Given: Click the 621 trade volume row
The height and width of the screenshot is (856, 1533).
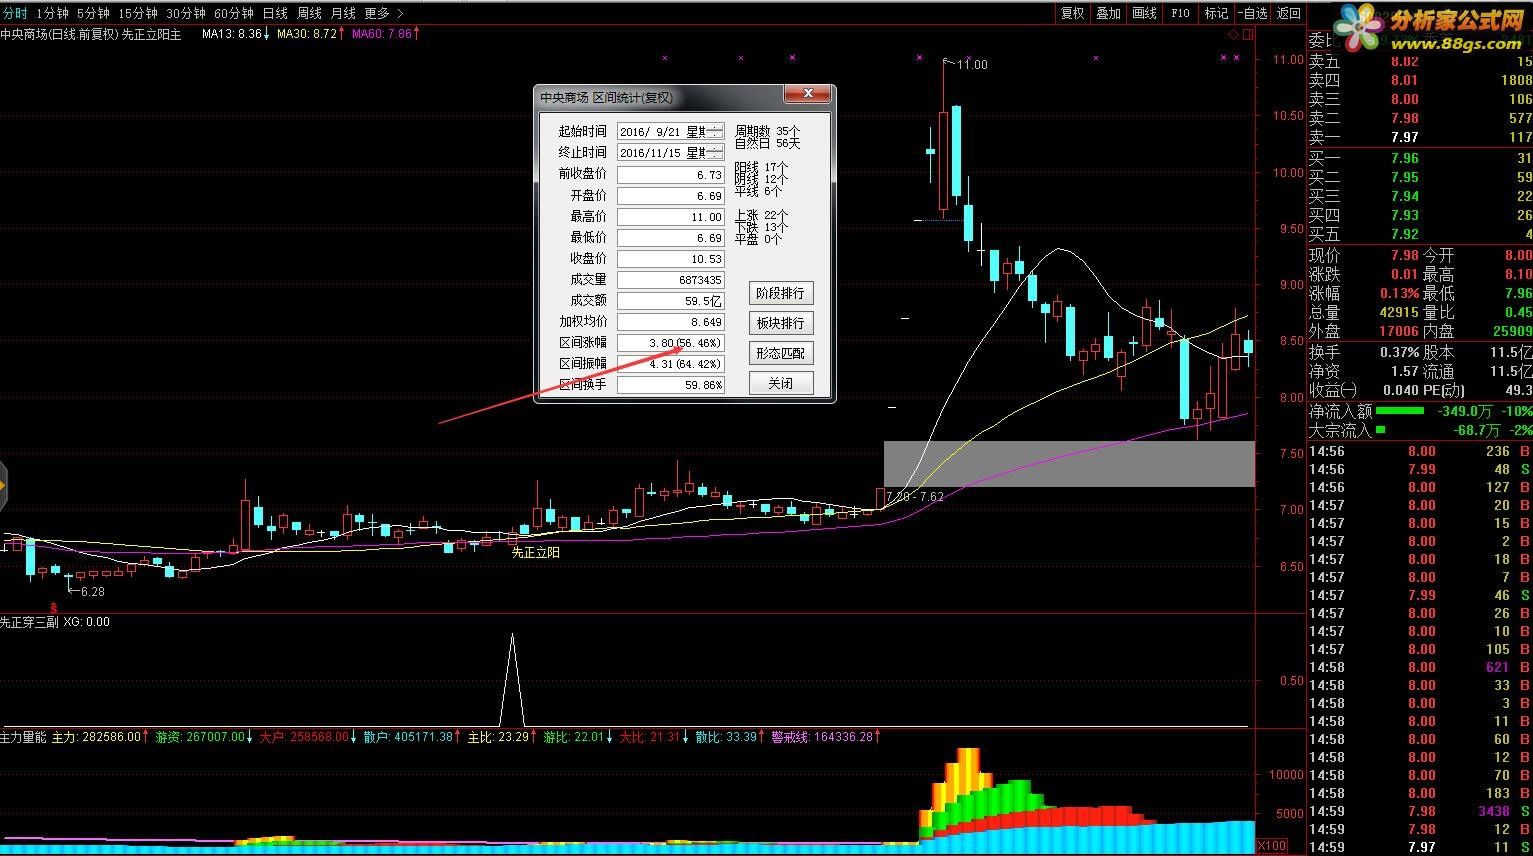Looking at the screenshot, I should pyautogui.click(x=1420, y=667).
